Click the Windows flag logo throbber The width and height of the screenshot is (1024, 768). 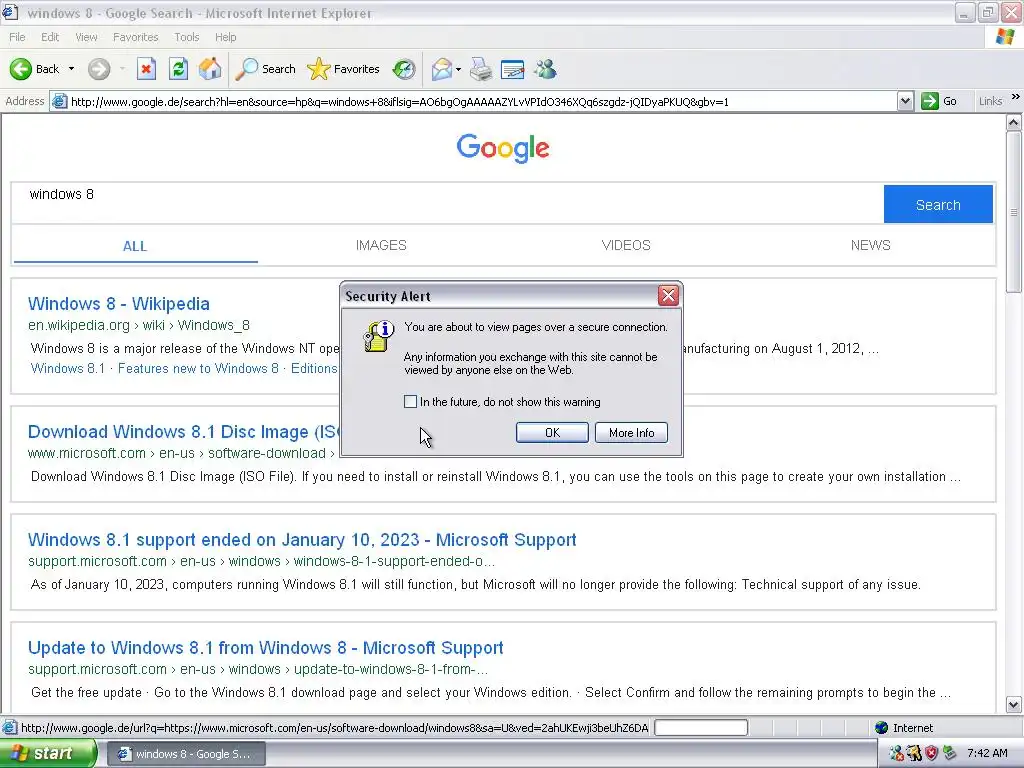(1004, 37)
